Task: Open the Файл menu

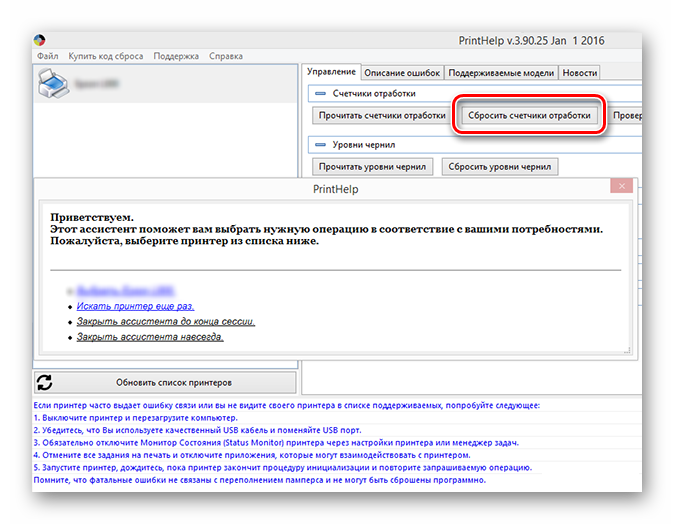Action: coord(47,57)
